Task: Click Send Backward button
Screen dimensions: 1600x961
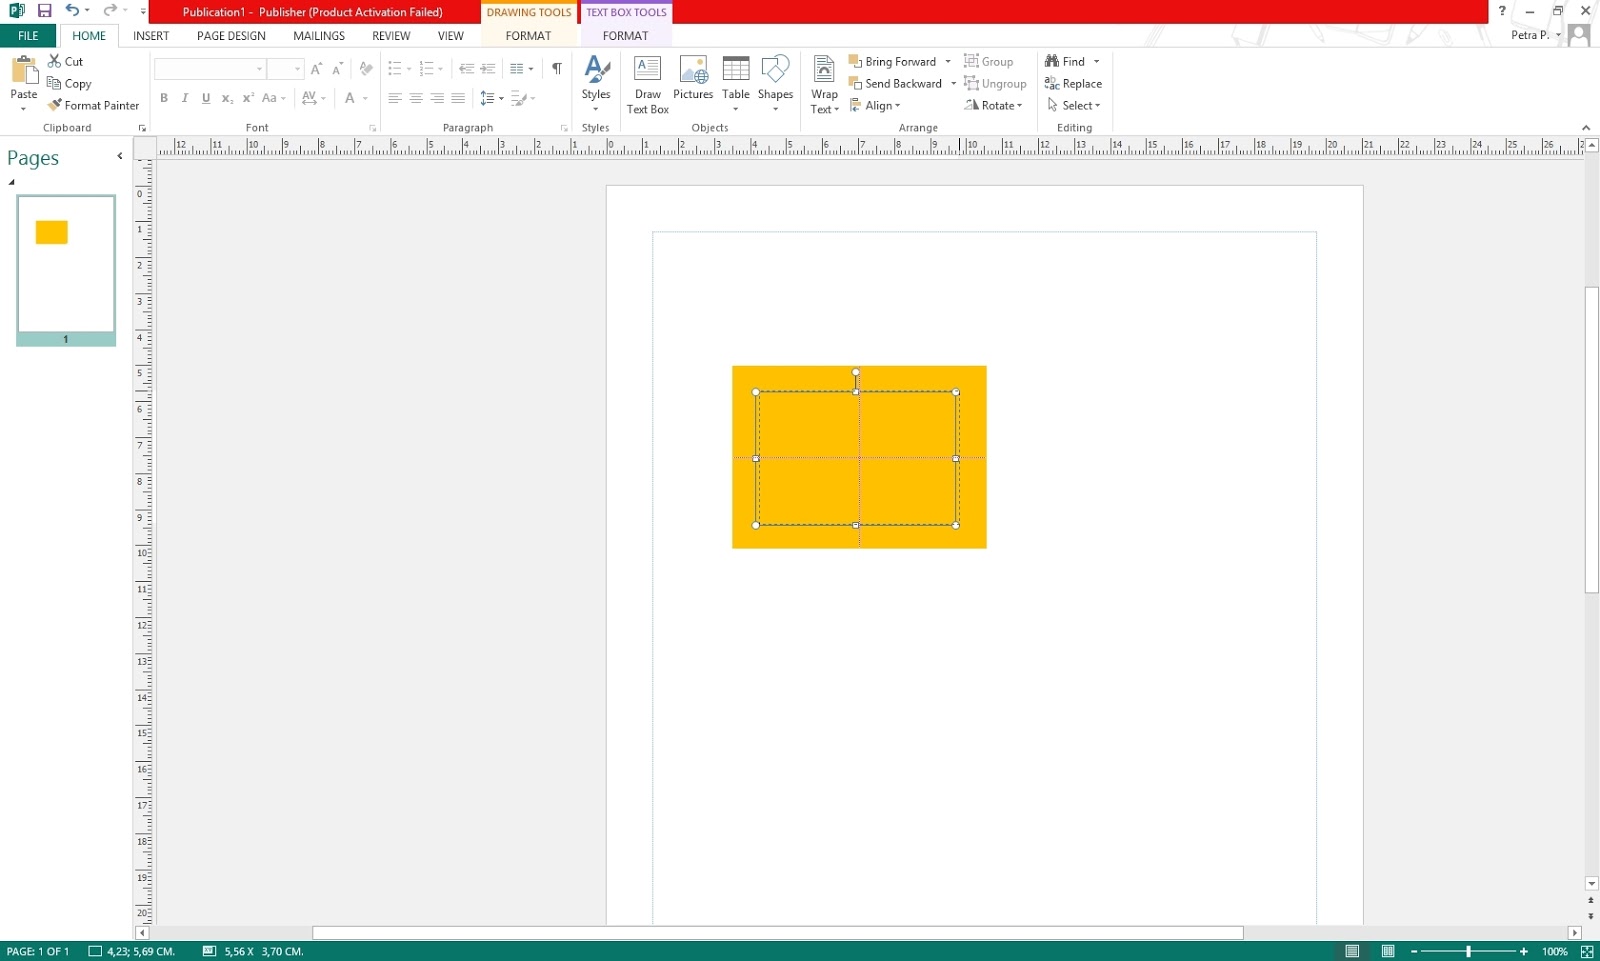Action: coord(895,83)
